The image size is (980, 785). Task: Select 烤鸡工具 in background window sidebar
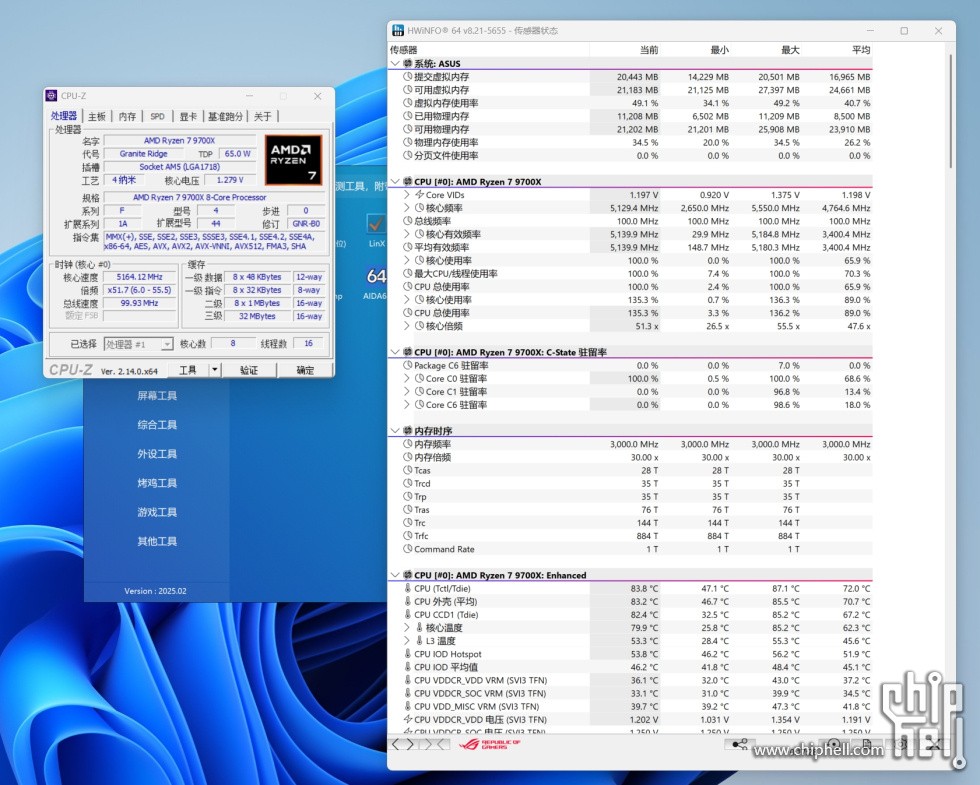[157, 483]
